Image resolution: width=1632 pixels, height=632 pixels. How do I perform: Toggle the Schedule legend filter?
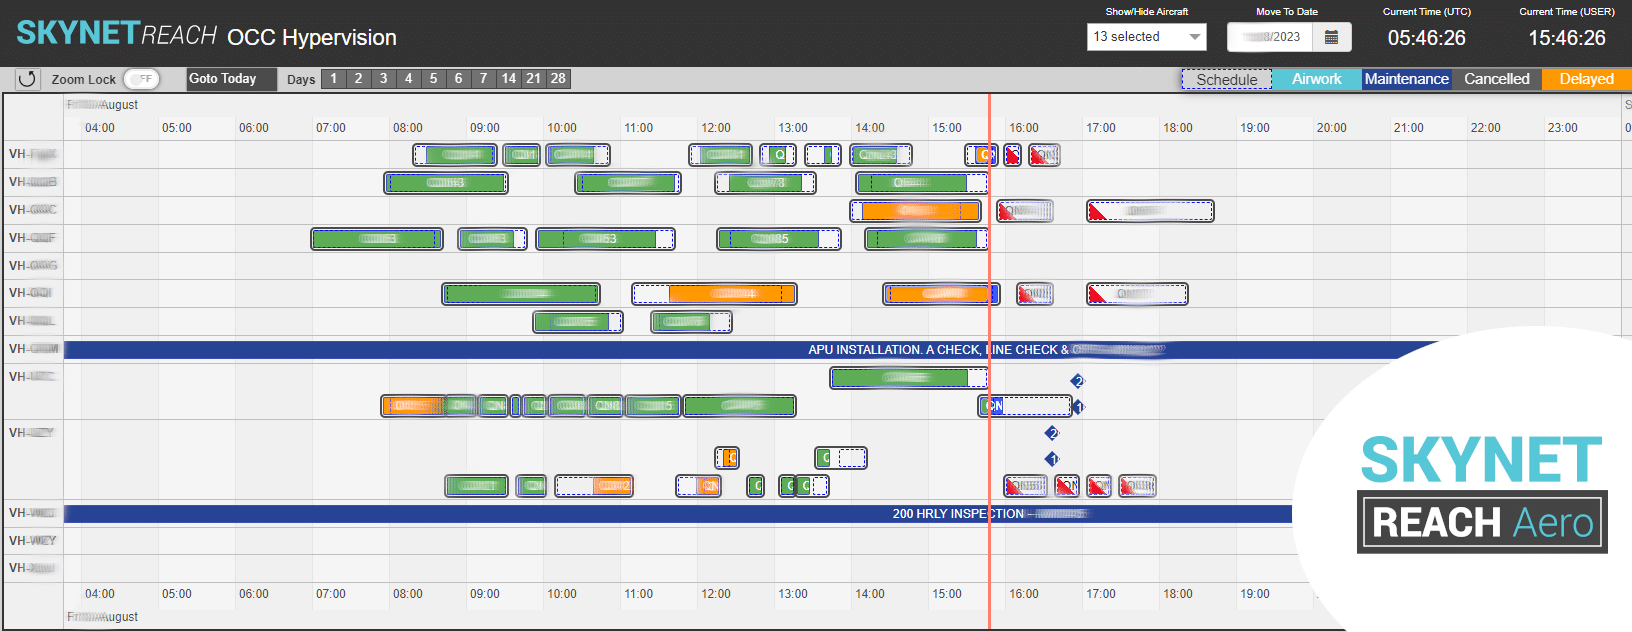[x=1226, y=79]
